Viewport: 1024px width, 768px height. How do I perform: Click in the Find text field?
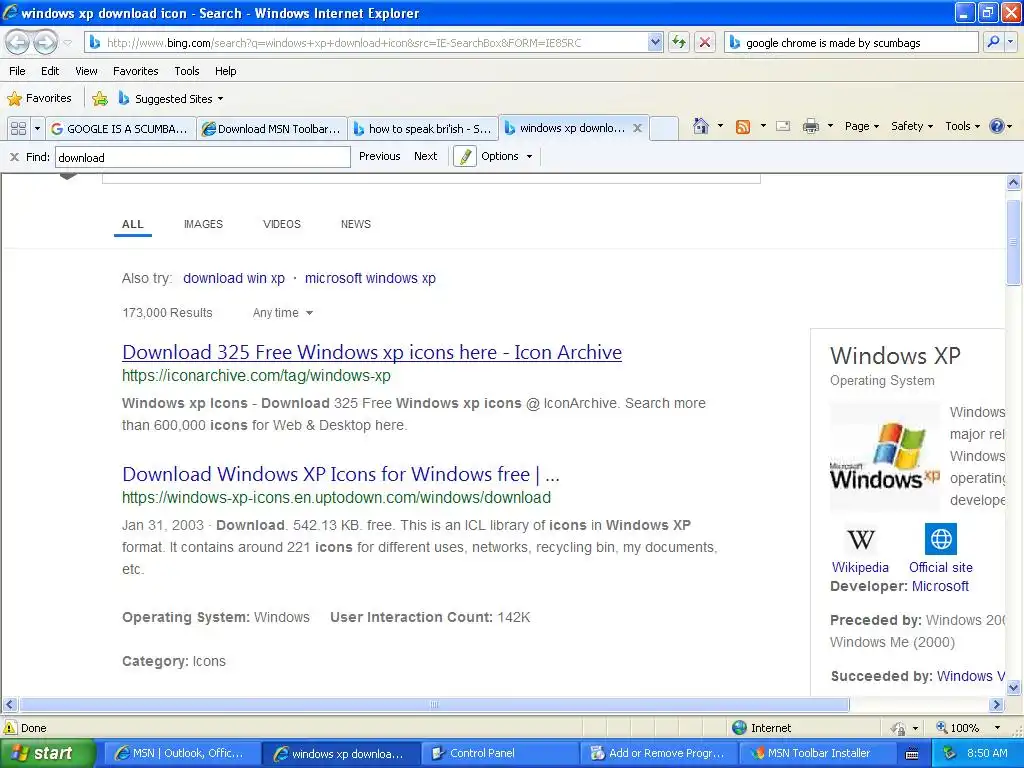coord(203,157)
